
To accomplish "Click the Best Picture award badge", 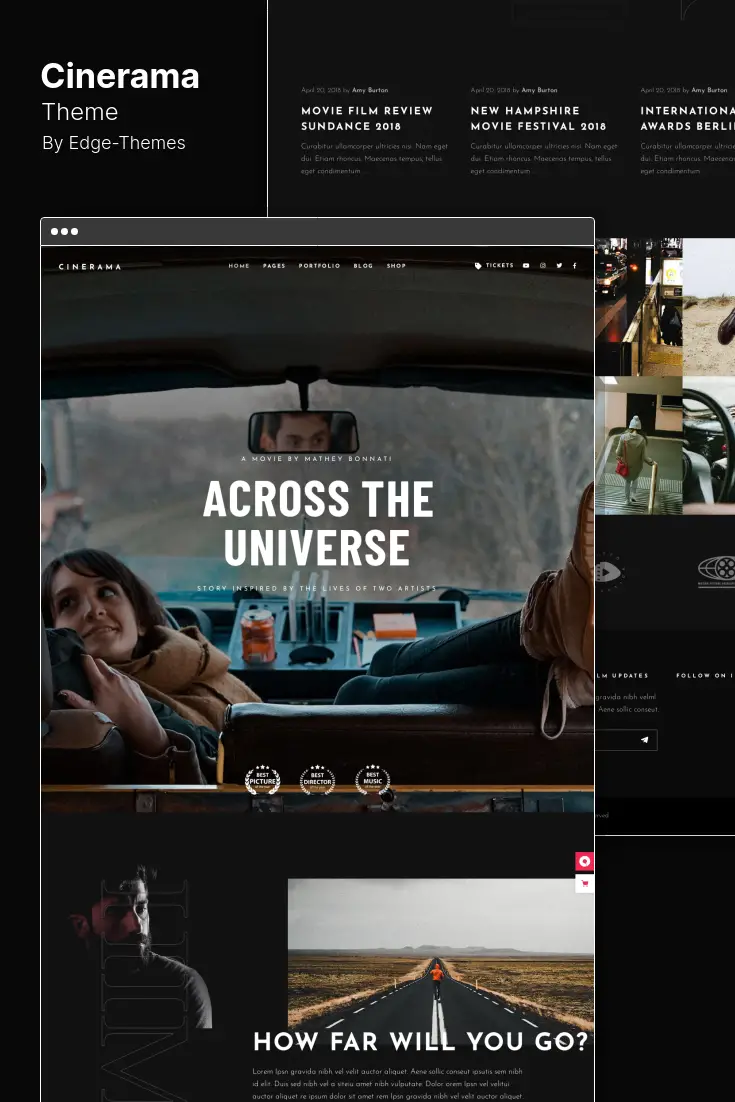I will point(262,779).
